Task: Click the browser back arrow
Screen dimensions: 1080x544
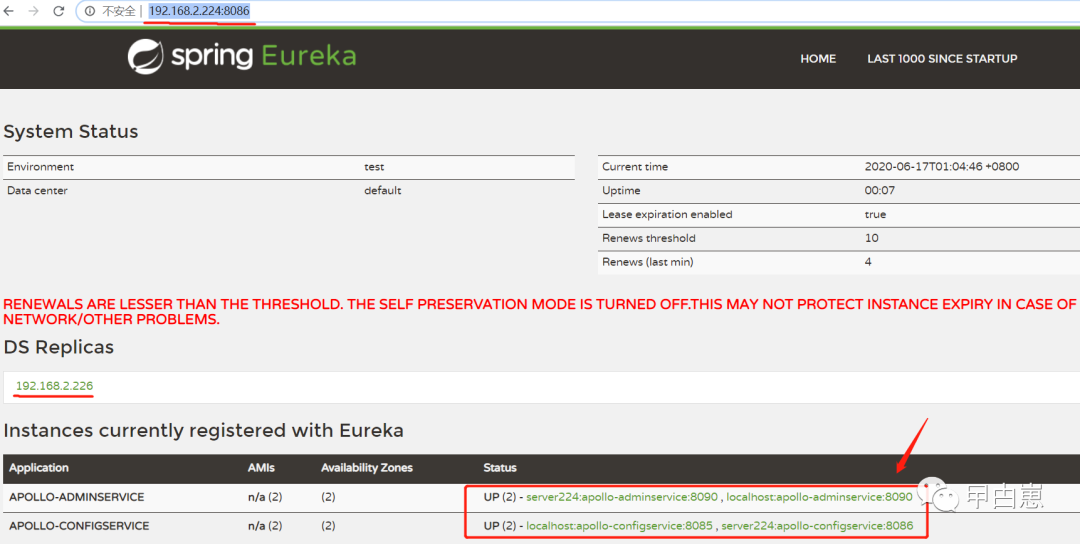Action: point(9,11)
